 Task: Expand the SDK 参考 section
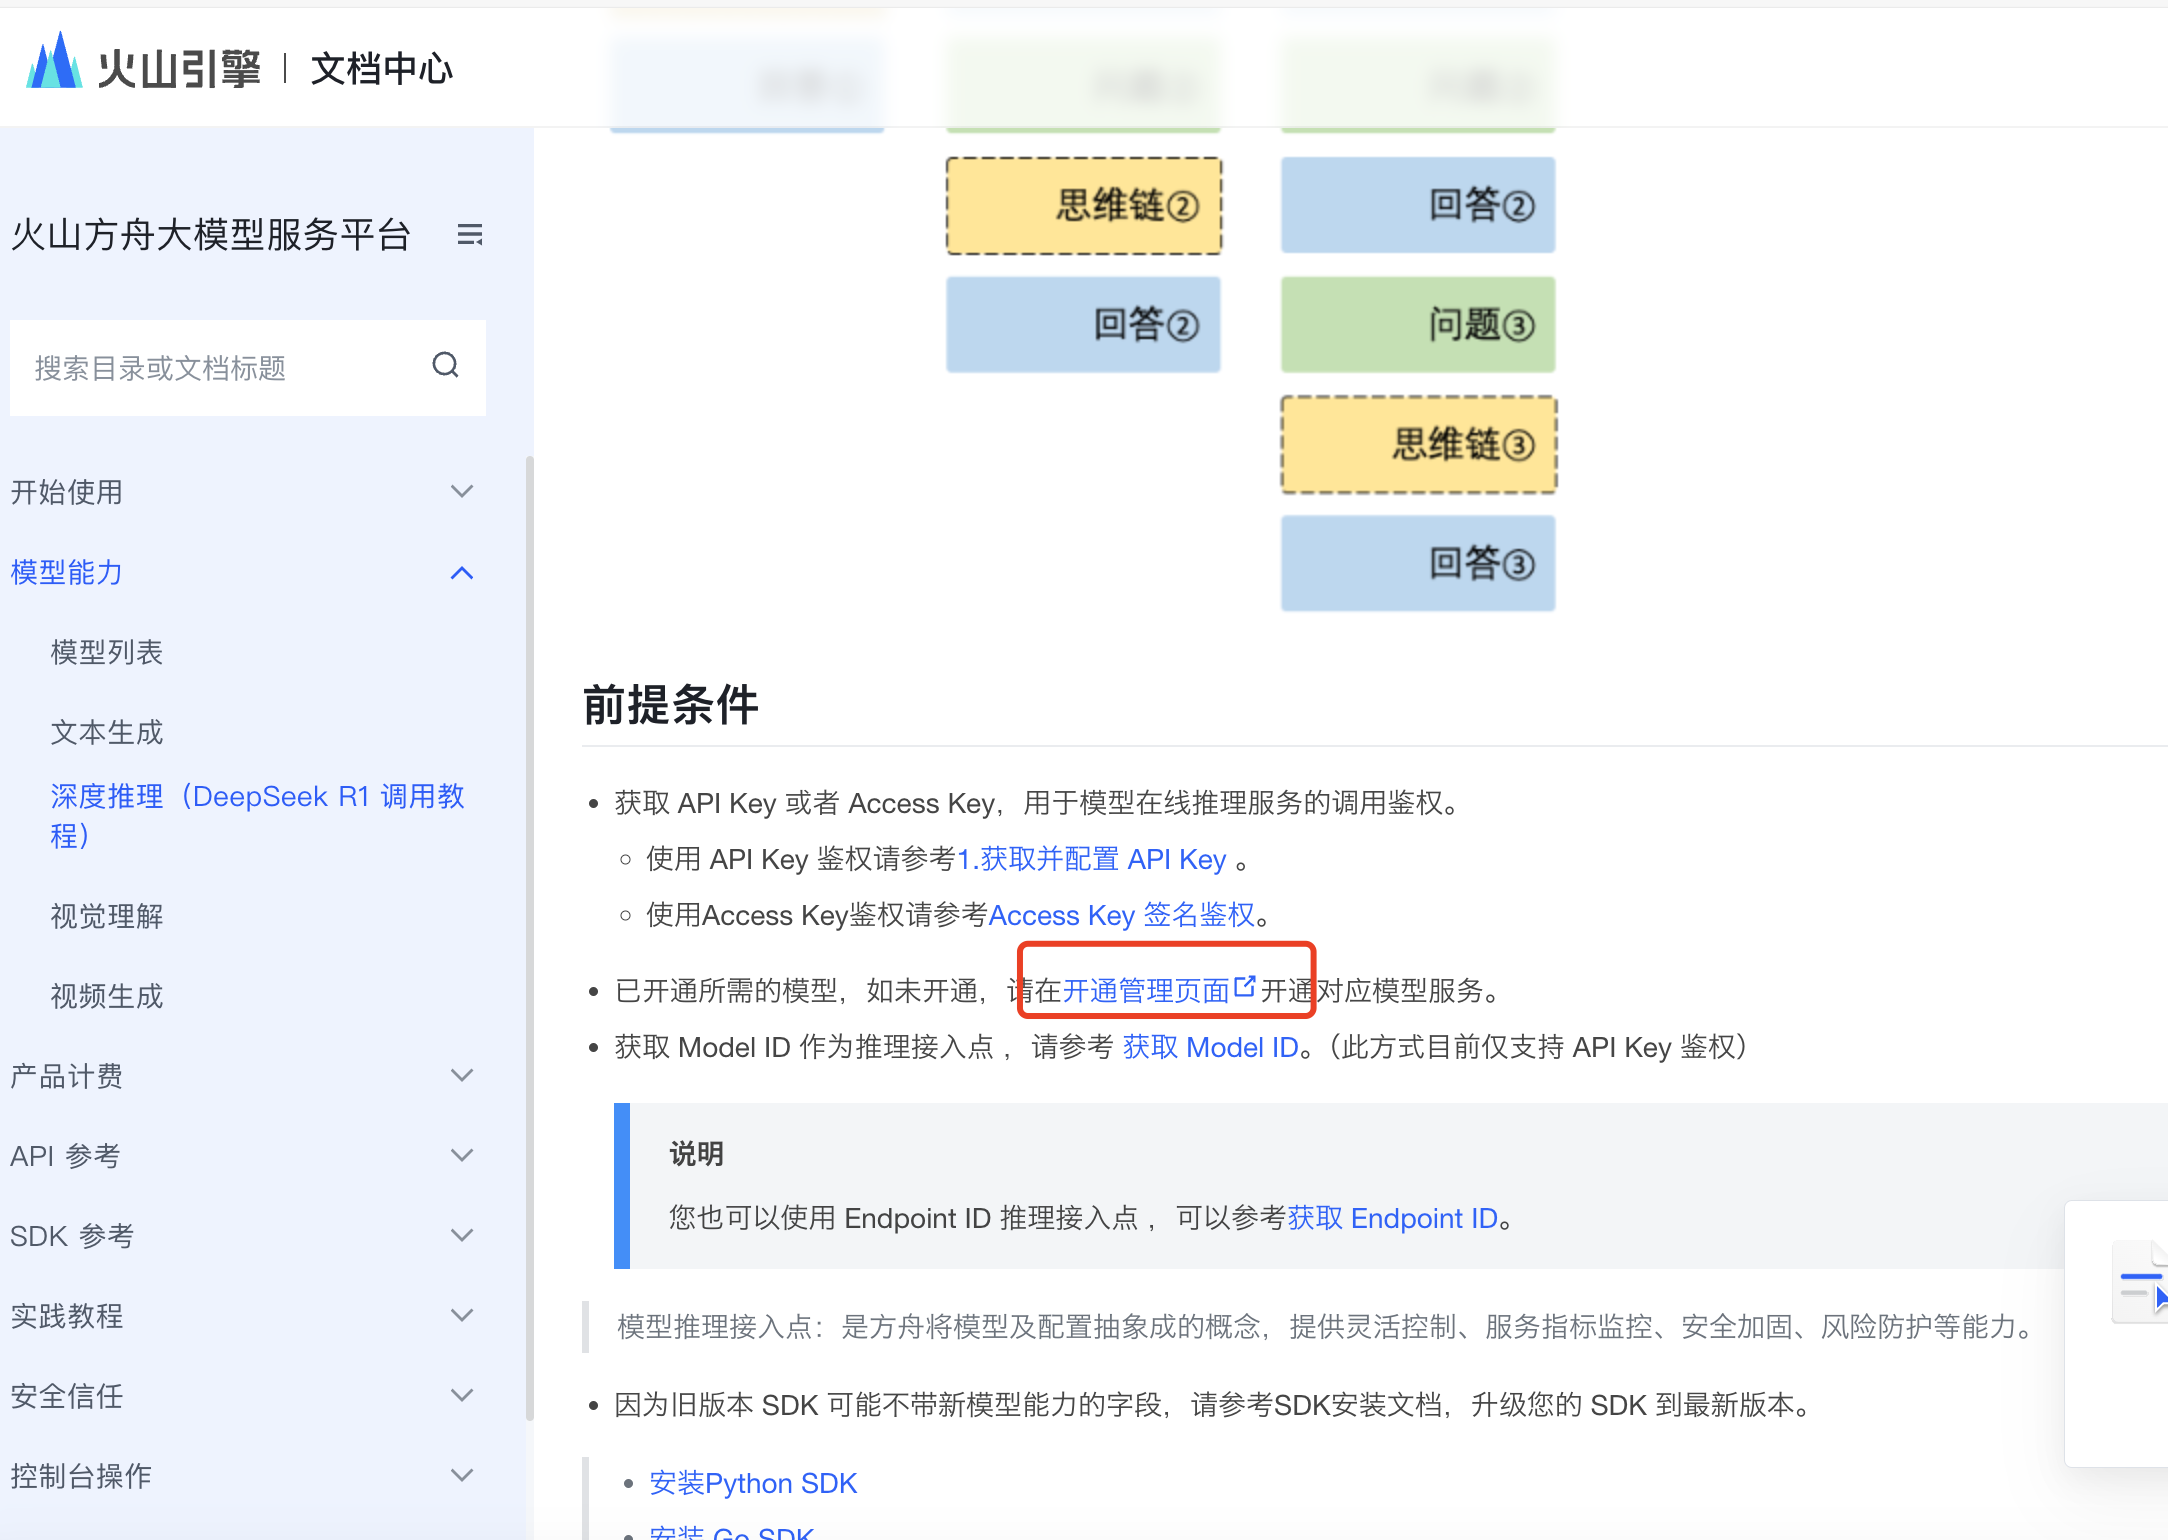462,1236
